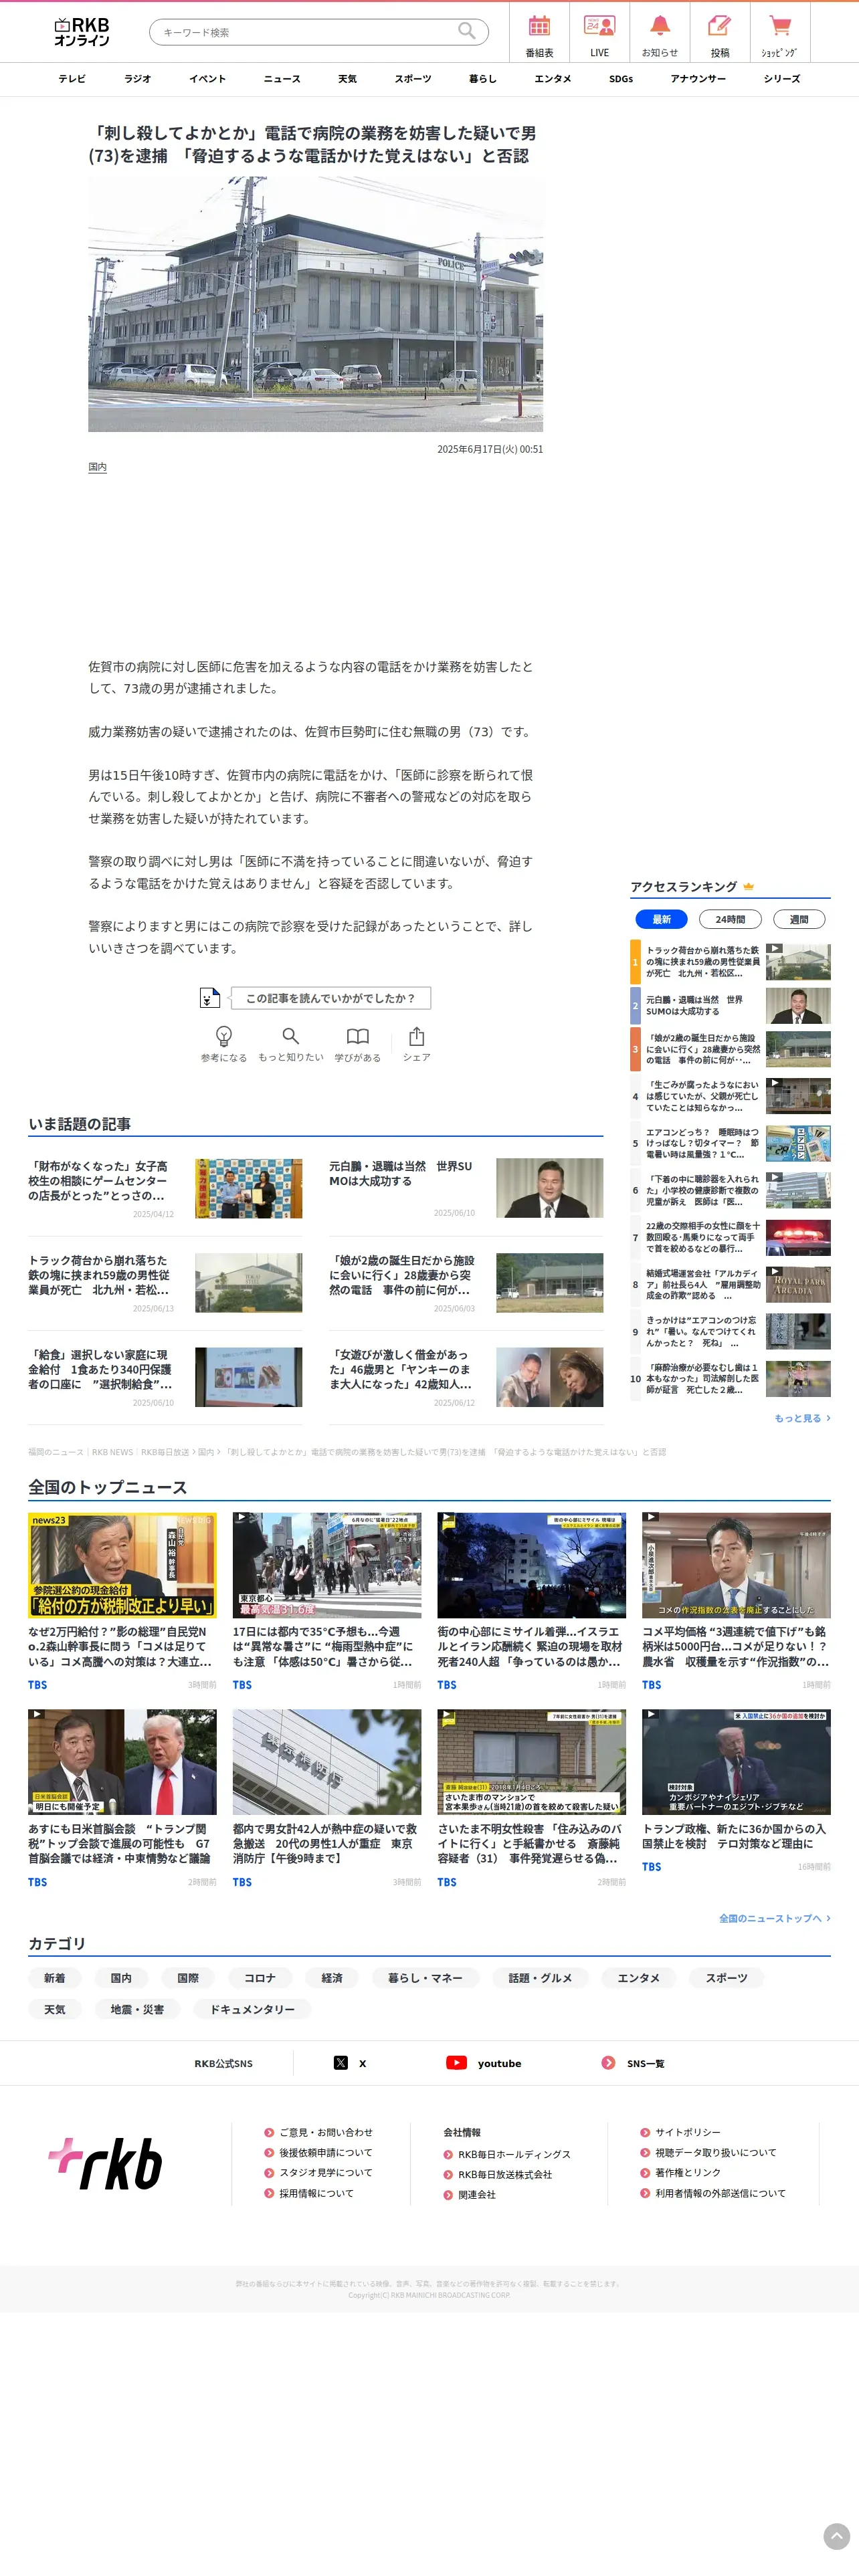The height and width of the screenshot is (2576, 859).
Task: Open the 投稿 submission icon
Action: coord(720,26)
